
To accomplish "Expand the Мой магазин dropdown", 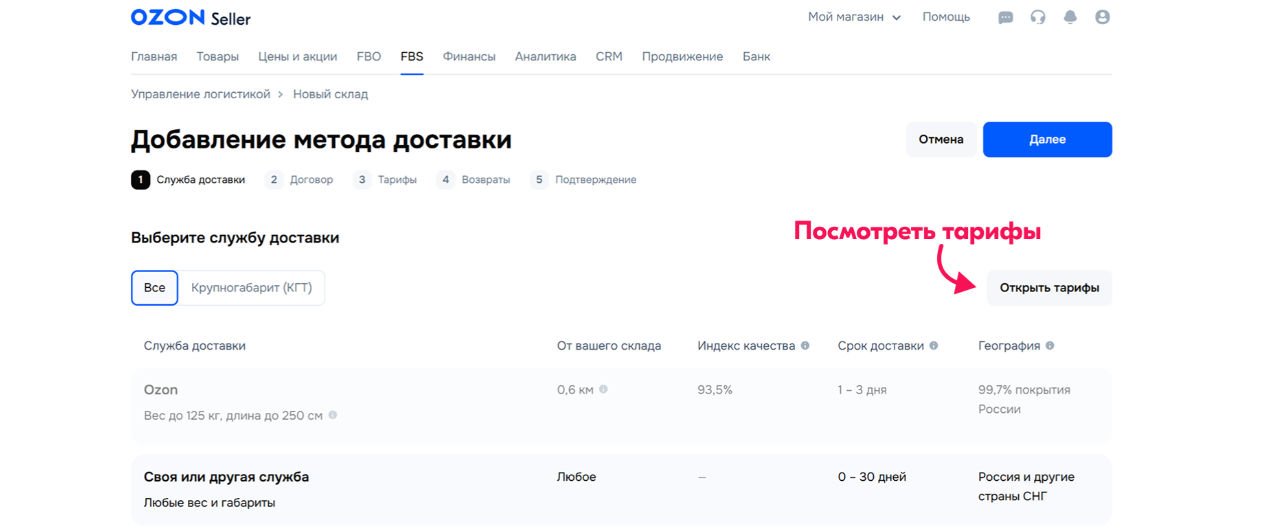I will point(854,17).
